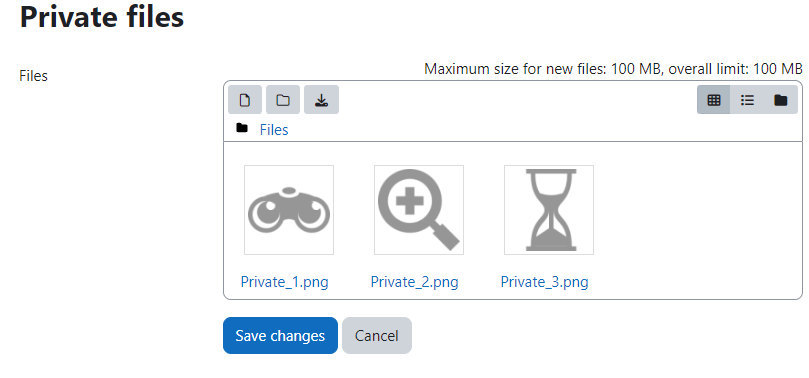
Task: Open the Private_1.png file name
Action: (x=284, y=282)
